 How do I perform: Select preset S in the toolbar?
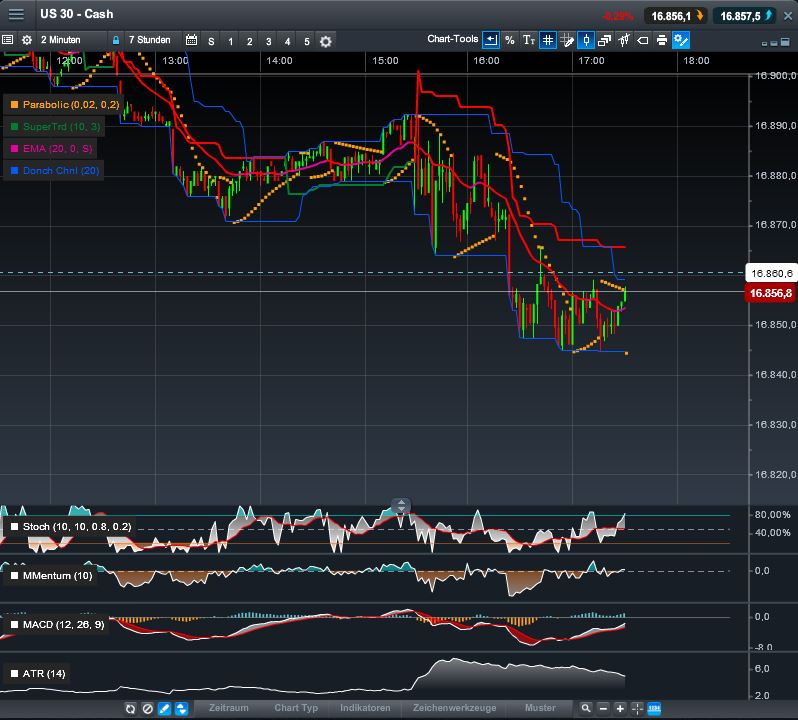[211, 42]
